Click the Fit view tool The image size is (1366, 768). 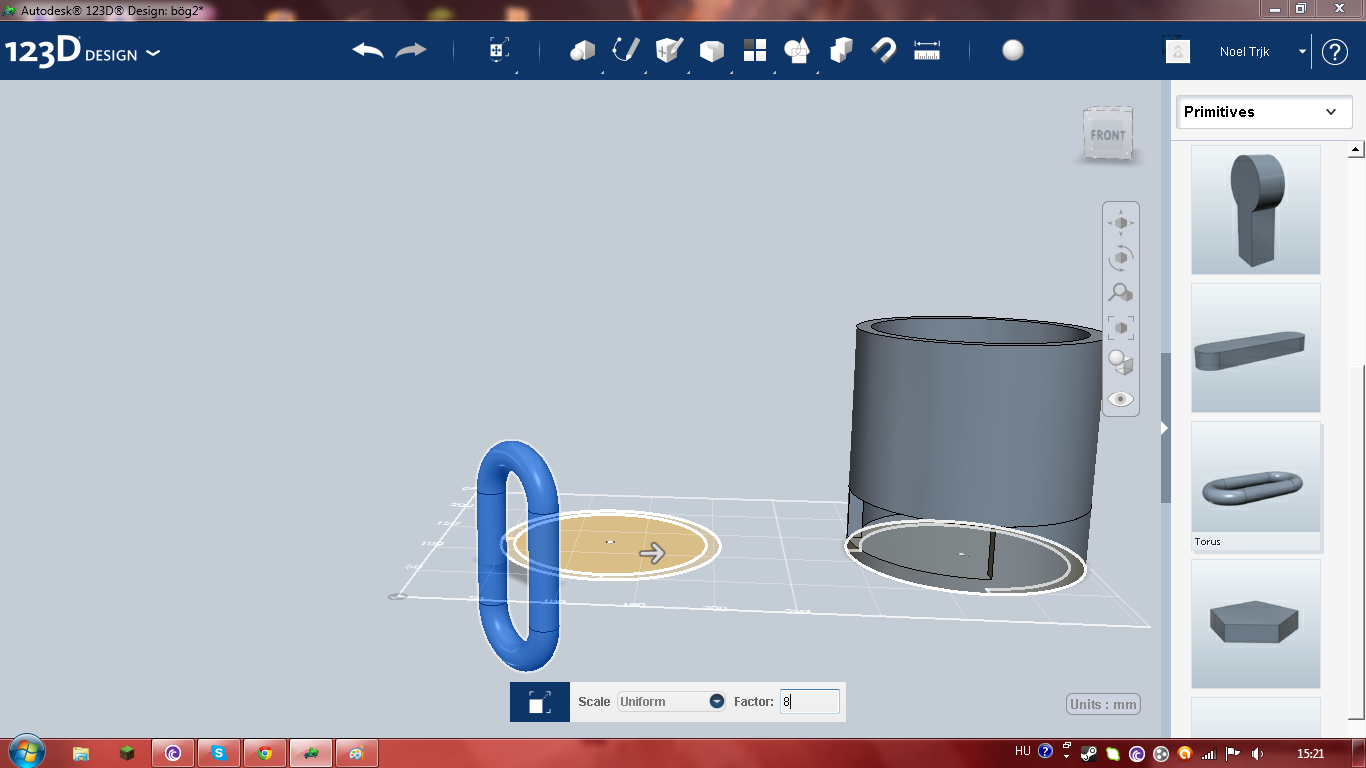click(x=1121, y=328)
